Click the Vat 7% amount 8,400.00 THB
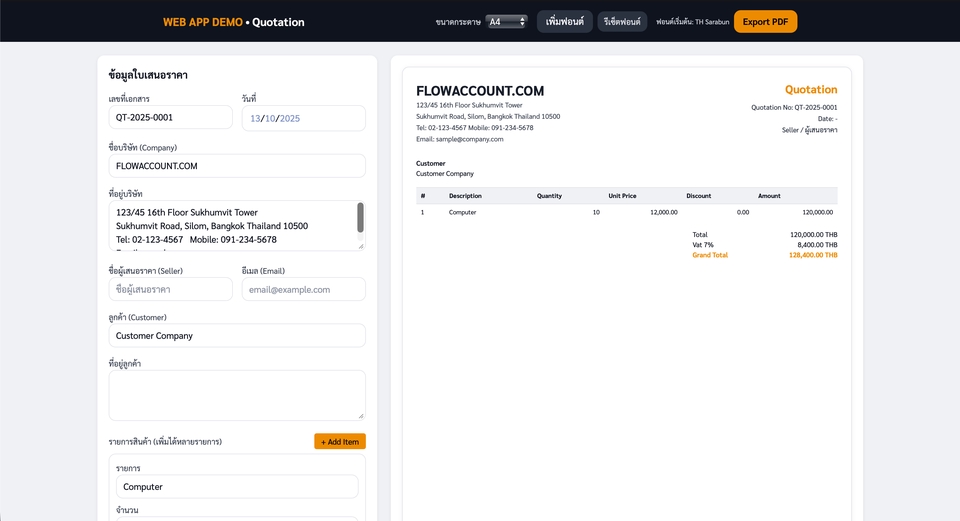The image size is (960, 521). pos(817,245)
